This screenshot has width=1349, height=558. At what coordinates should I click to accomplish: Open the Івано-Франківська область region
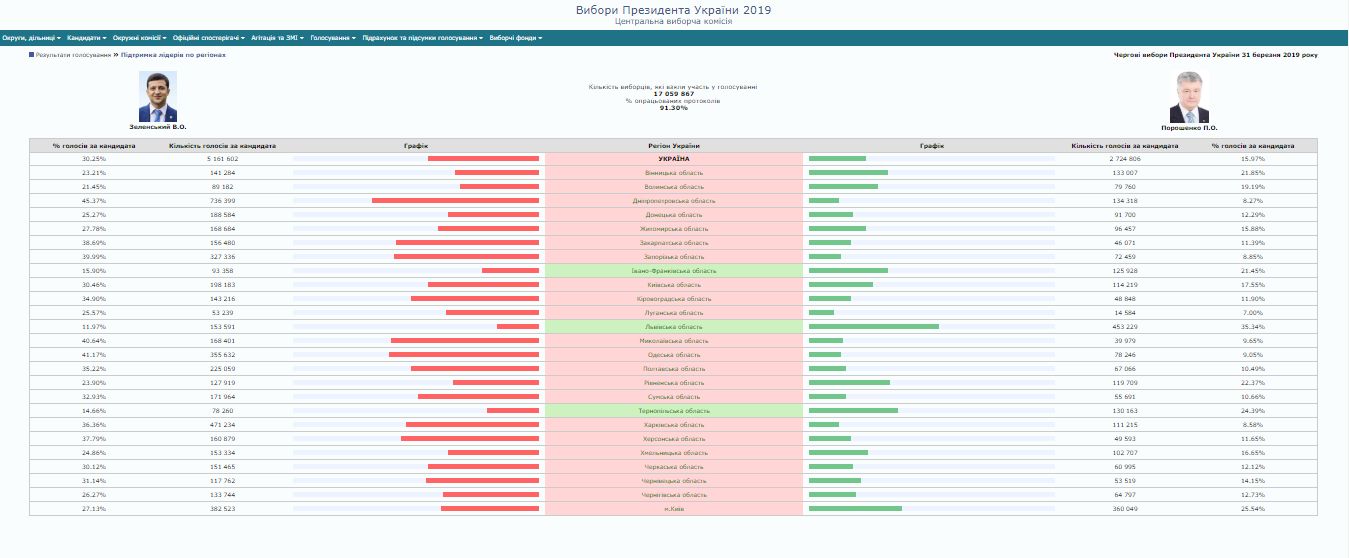[674, 271]
